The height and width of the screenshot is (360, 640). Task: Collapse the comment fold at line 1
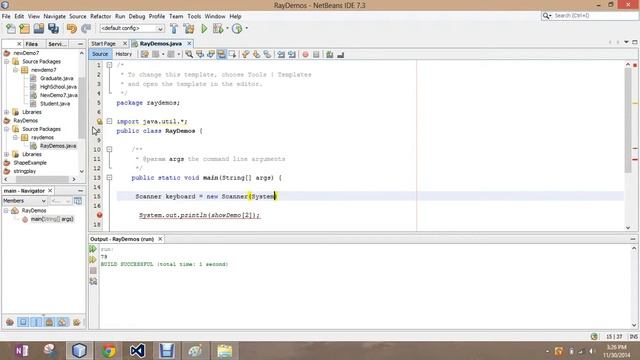[109, 65]
